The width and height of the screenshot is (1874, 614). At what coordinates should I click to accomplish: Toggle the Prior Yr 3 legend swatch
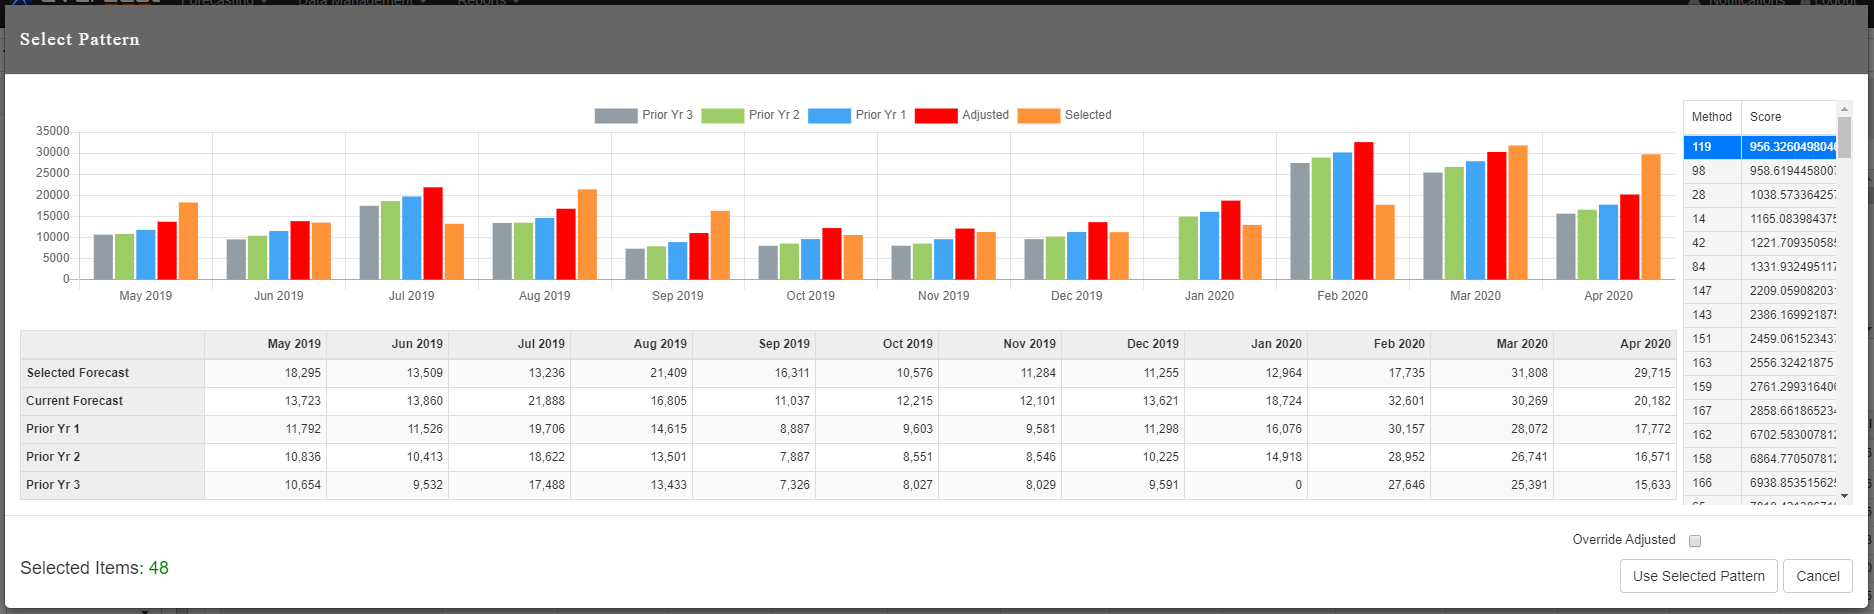click(616, 116)
